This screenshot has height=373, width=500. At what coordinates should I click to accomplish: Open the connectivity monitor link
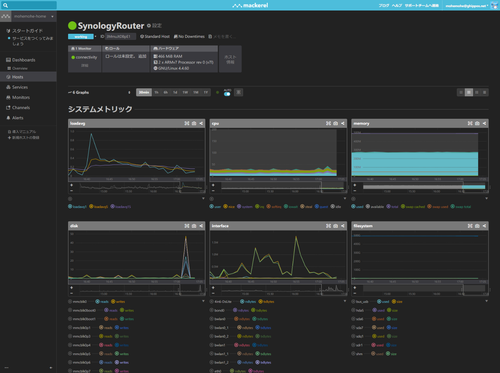(86, 57)
